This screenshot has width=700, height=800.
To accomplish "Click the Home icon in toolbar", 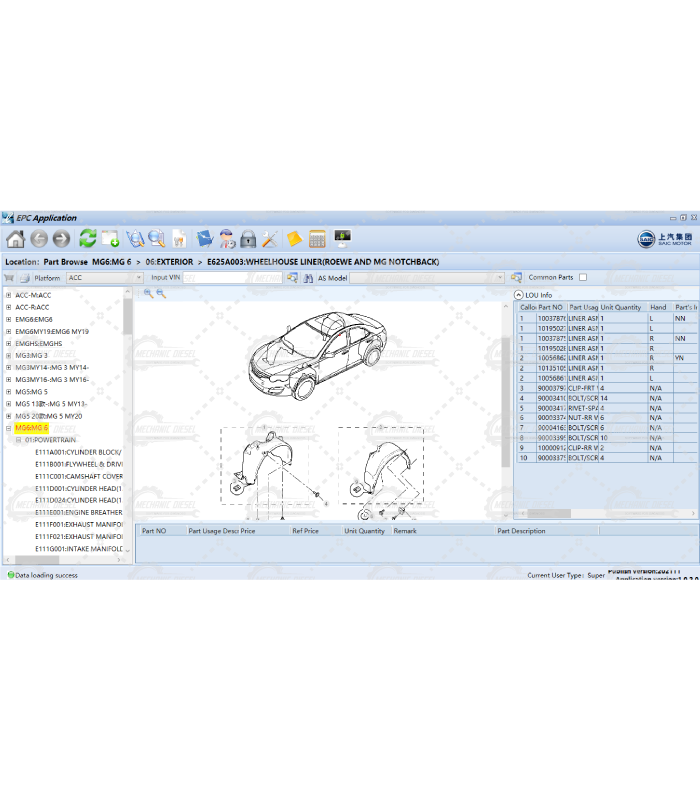I will (x=15, y=239).
